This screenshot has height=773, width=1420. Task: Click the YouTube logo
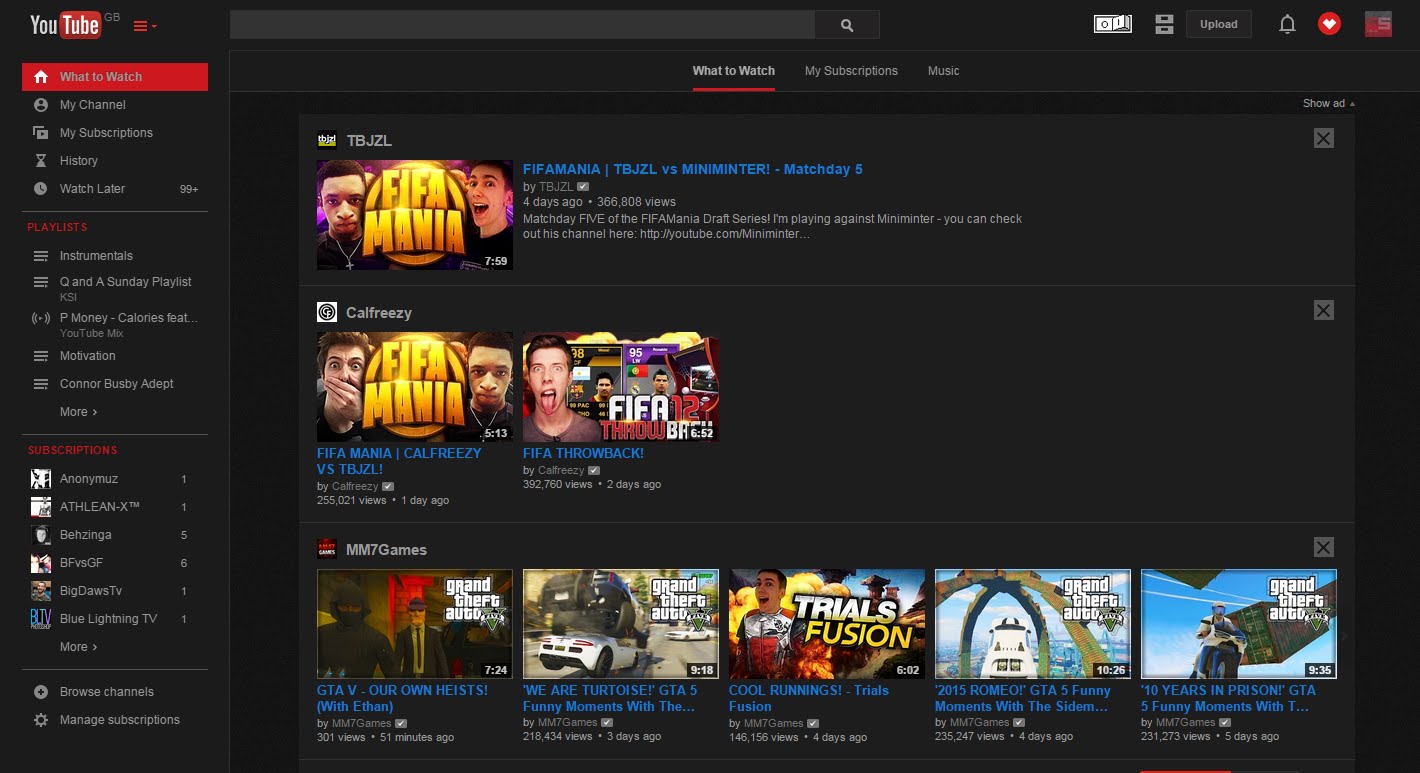[66, 24]
